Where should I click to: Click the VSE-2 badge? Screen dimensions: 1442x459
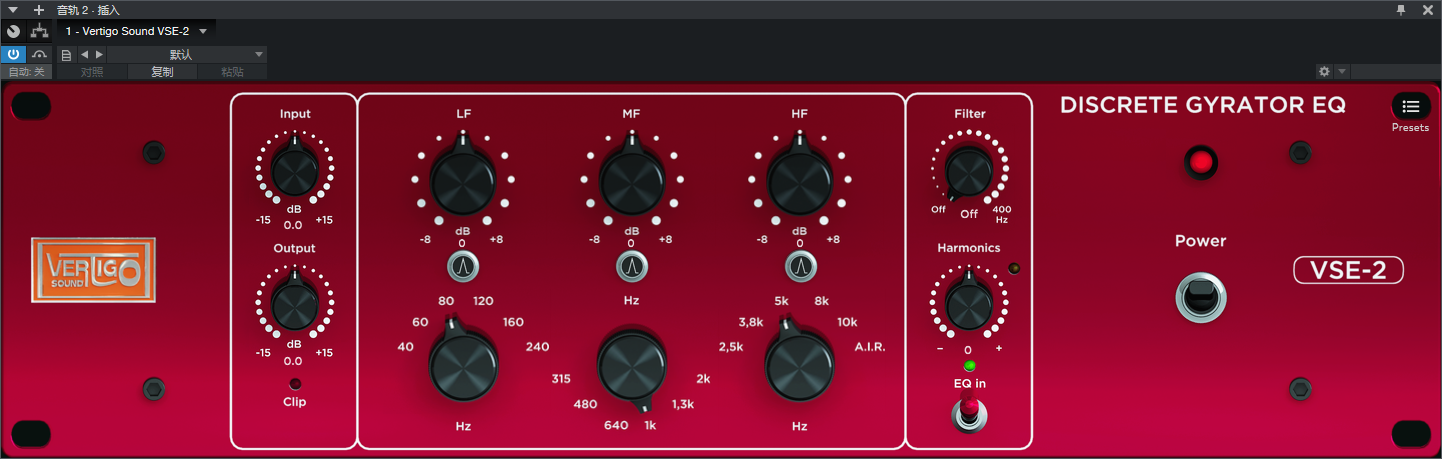point(1348,270)
